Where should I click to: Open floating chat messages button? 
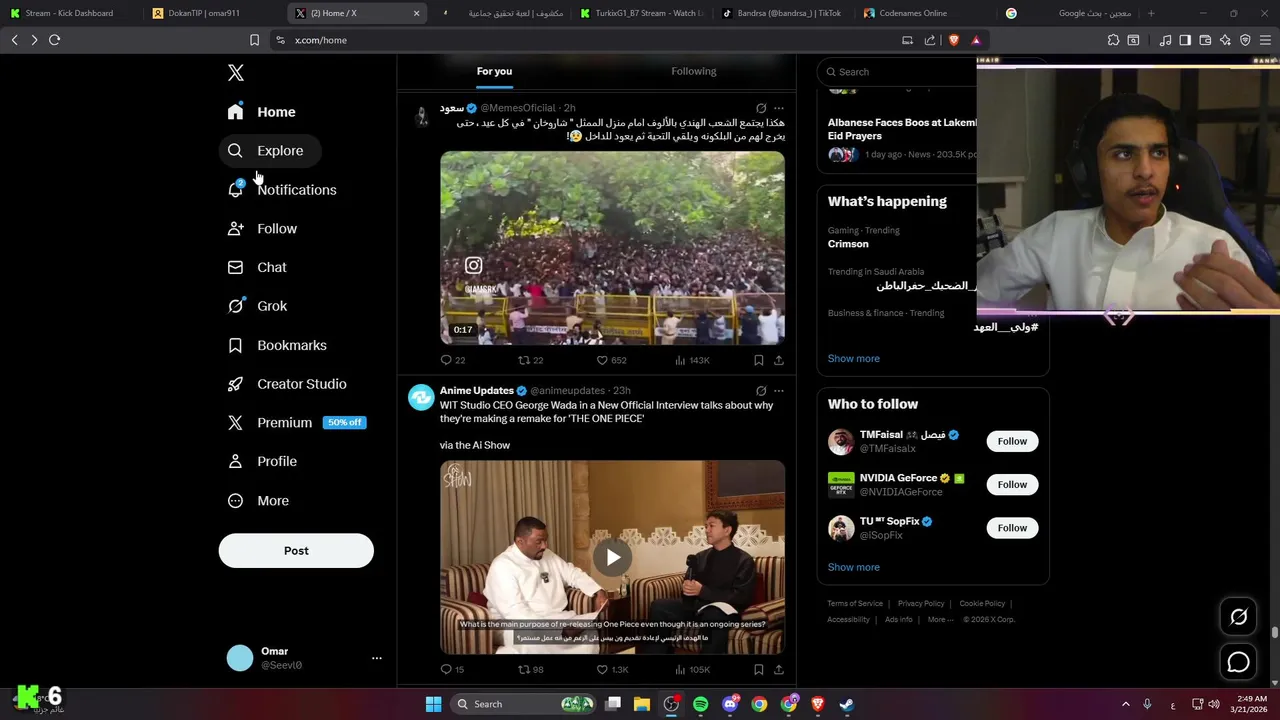pyautogui.click(x=1238, y=662)
